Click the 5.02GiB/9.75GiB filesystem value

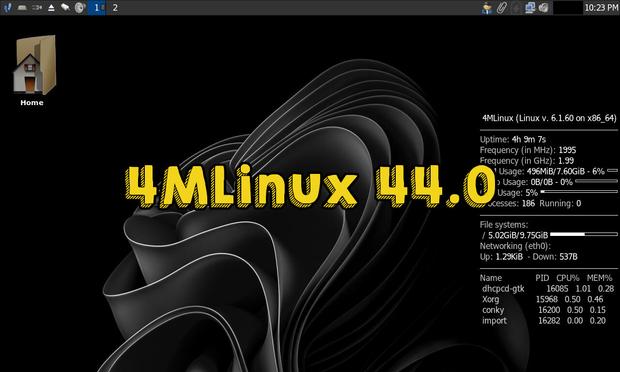pyautogui.click(x=518, y=235)
